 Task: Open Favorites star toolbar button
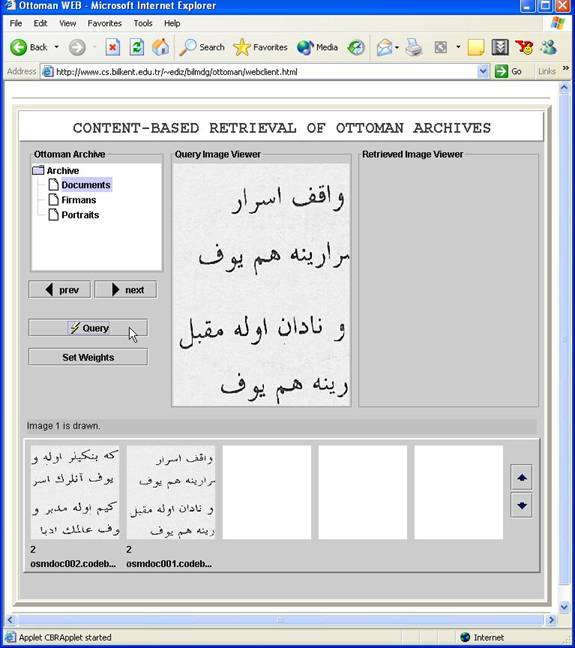click(x=260, y=47)
